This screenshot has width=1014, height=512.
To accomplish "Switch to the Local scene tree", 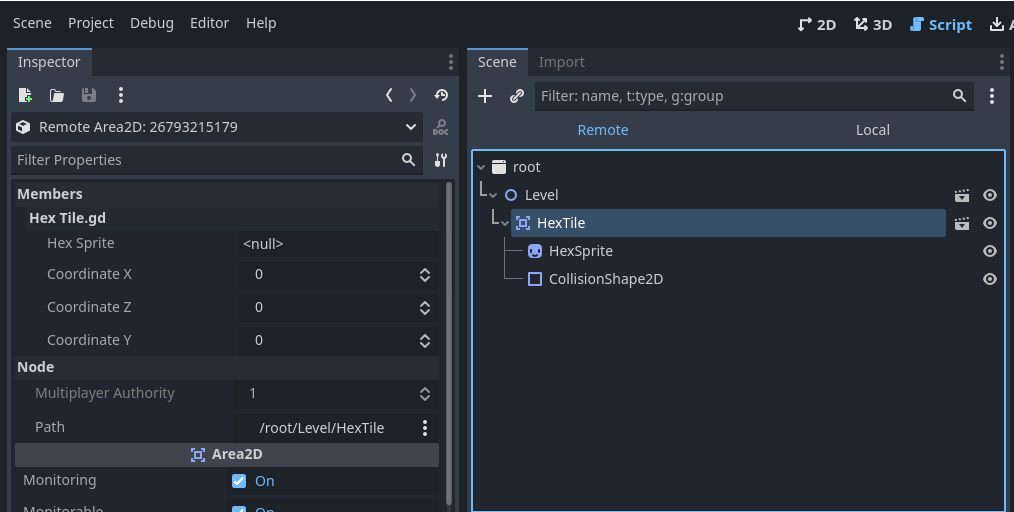I will tap(872, 130).
